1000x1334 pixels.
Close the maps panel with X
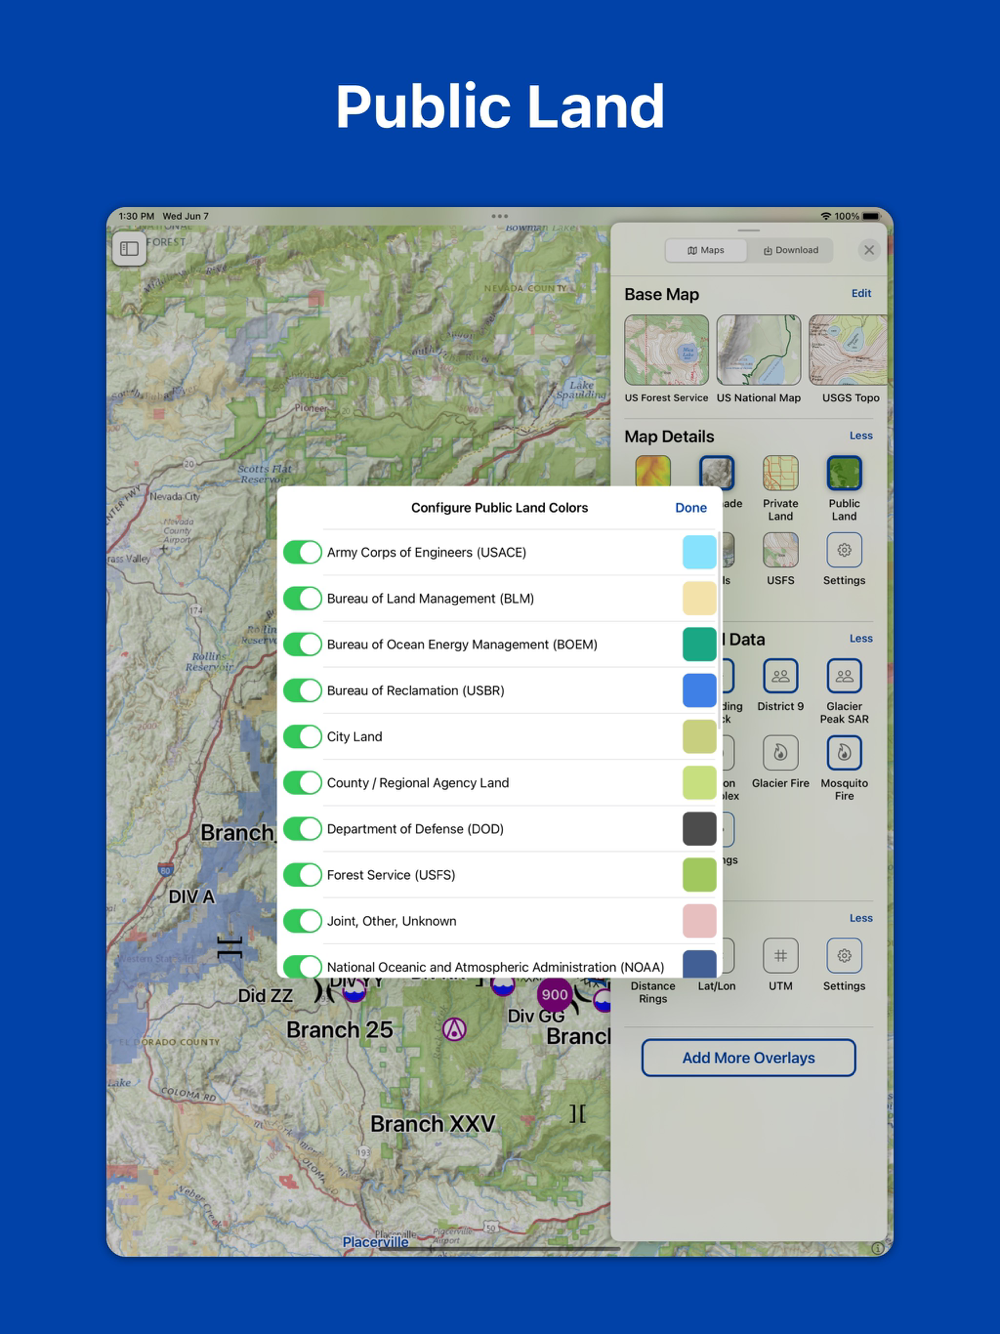click(869, 250)
